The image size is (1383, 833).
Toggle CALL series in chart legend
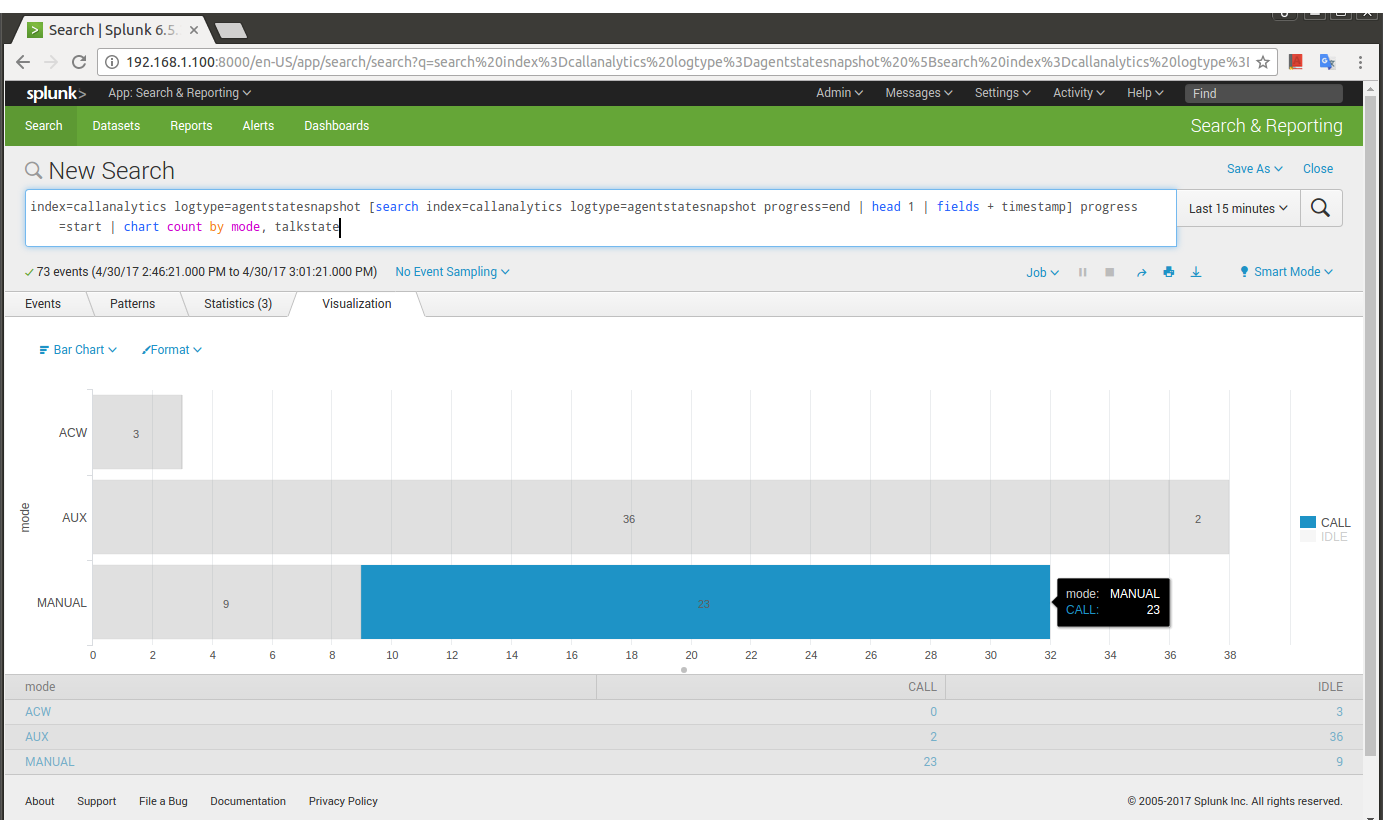(x=1325, y=522)
